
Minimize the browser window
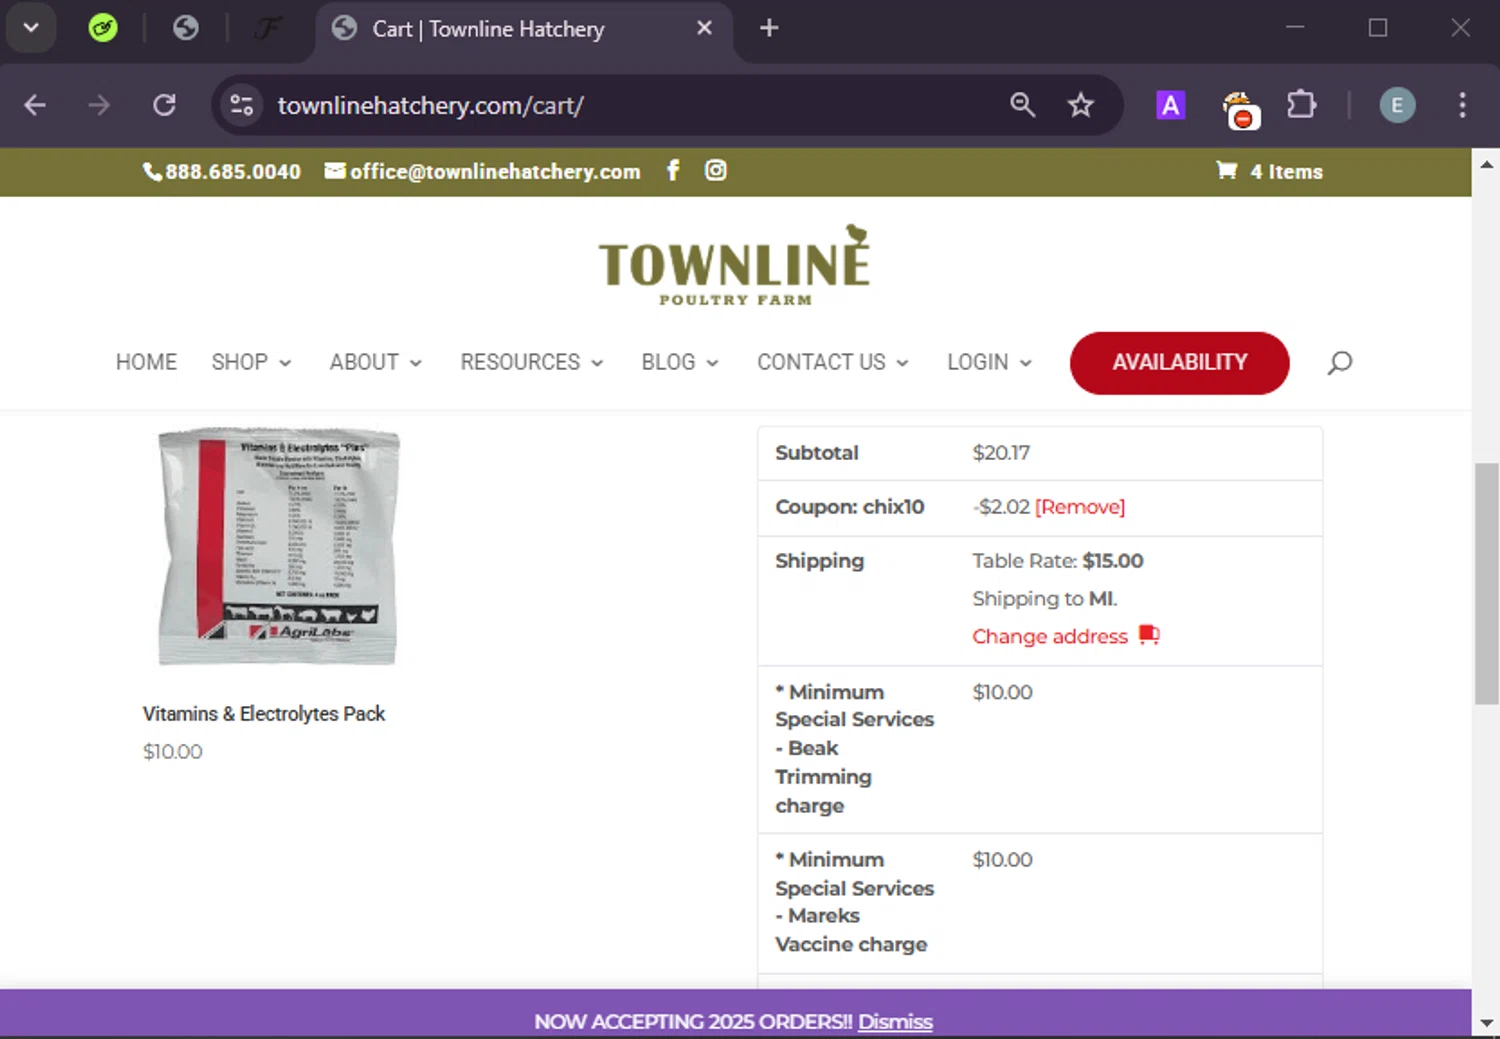(x=1295, y=28)
